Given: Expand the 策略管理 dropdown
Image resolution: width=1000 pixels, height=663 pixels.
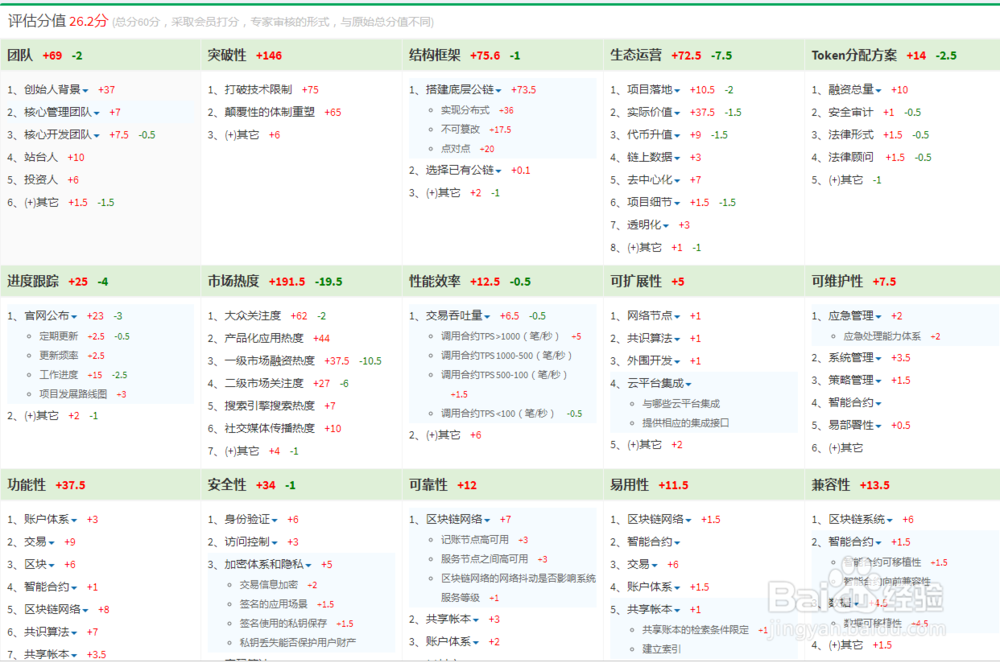Looking at the screenshot, I should click(878, 381).
